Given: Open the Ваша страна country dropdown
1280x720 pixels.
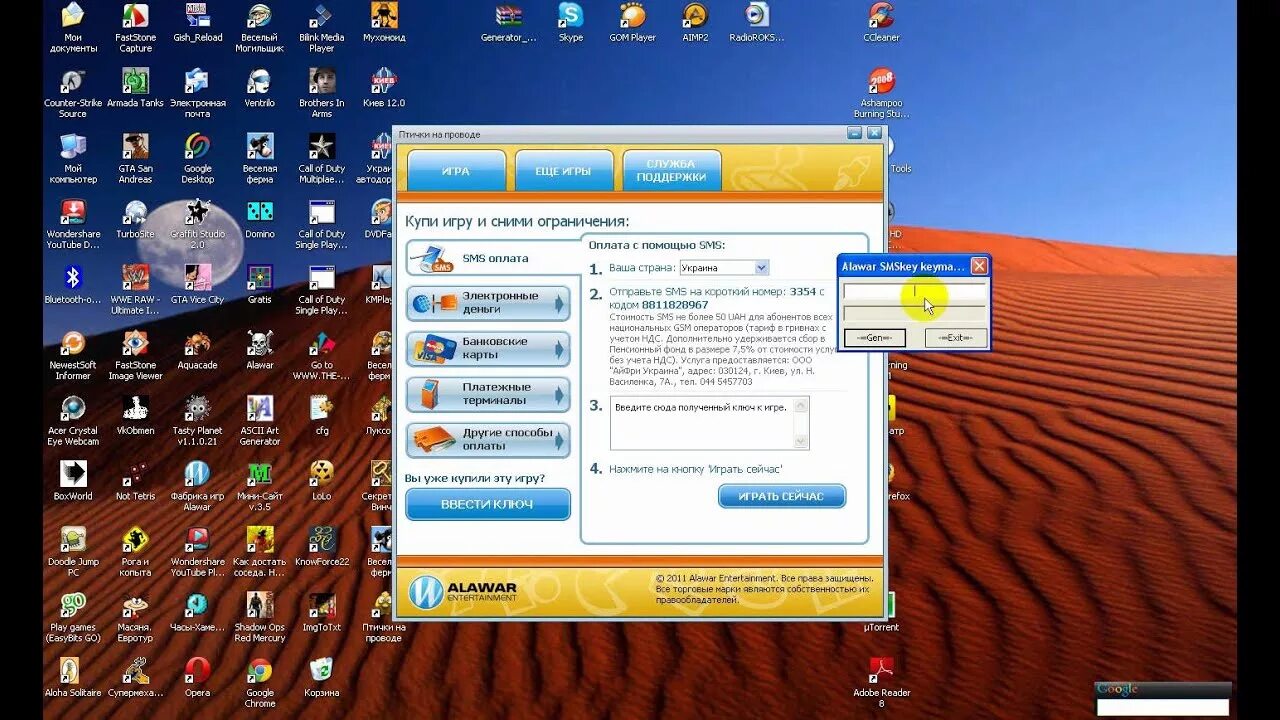Looking at the screenshot, I should tap(724, 267).
